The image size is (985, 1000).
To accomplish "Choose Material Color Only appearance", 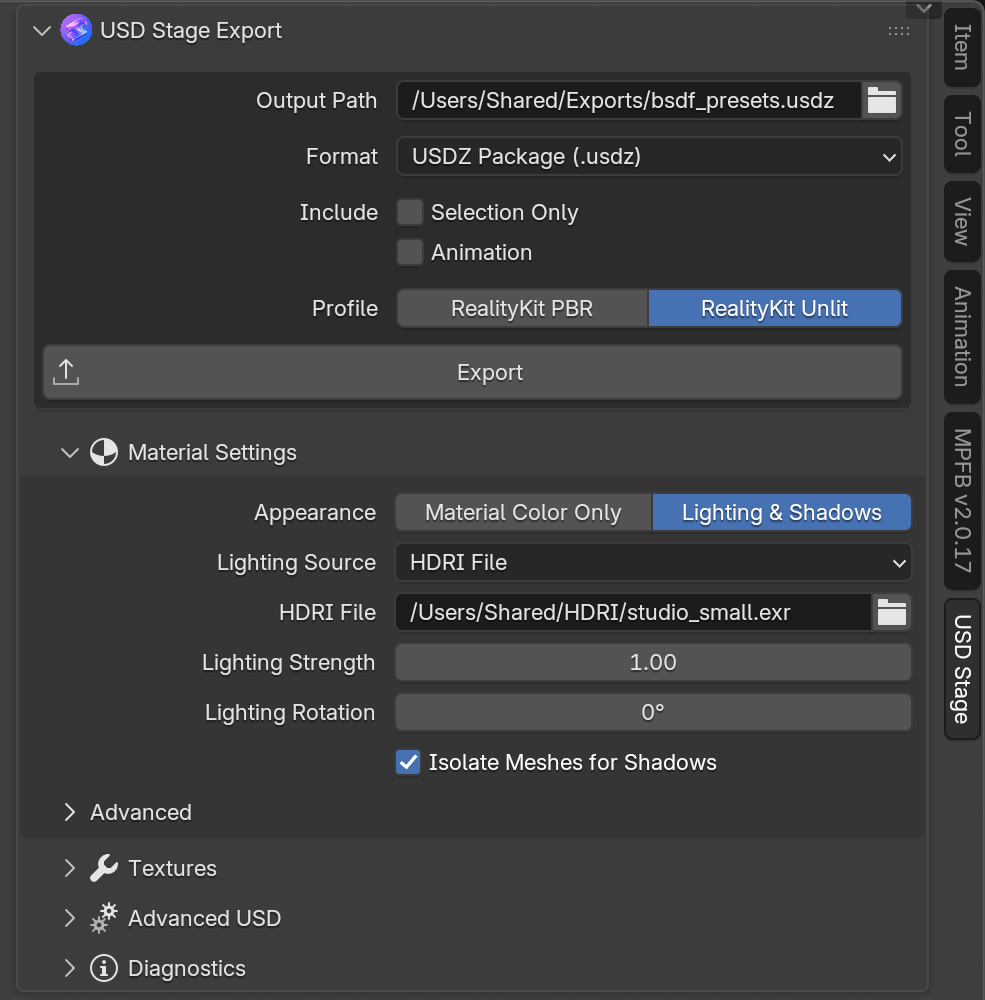I will click(x=523, y=513).
